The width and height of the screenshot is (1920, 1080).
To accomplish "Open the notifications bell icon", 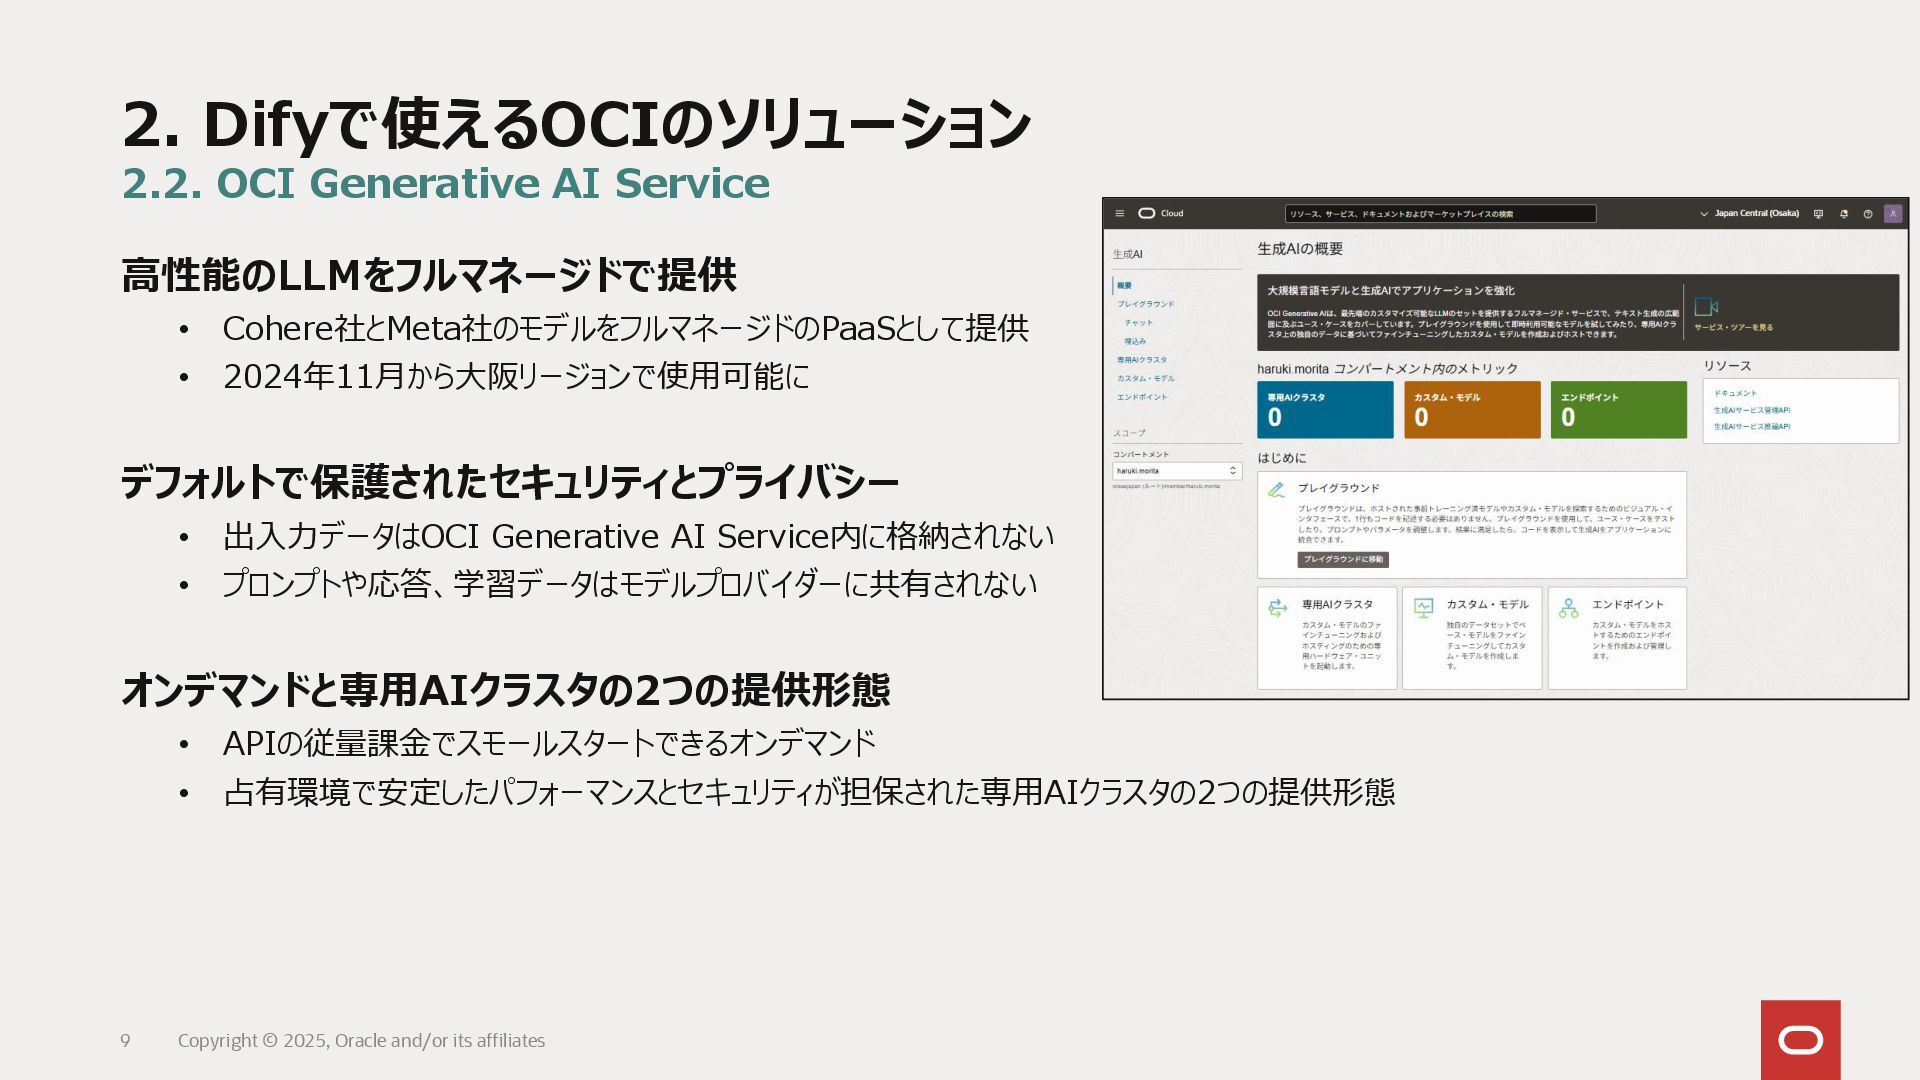I will pyautogui.click(x=1843, y=214).
